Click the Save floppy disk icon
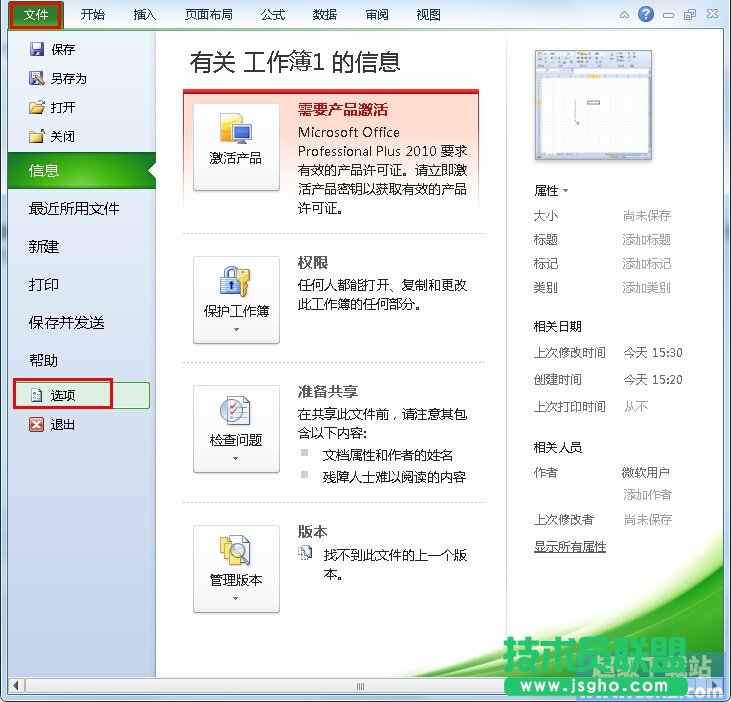This screenshot has width=731, height=702. point(36,49)
